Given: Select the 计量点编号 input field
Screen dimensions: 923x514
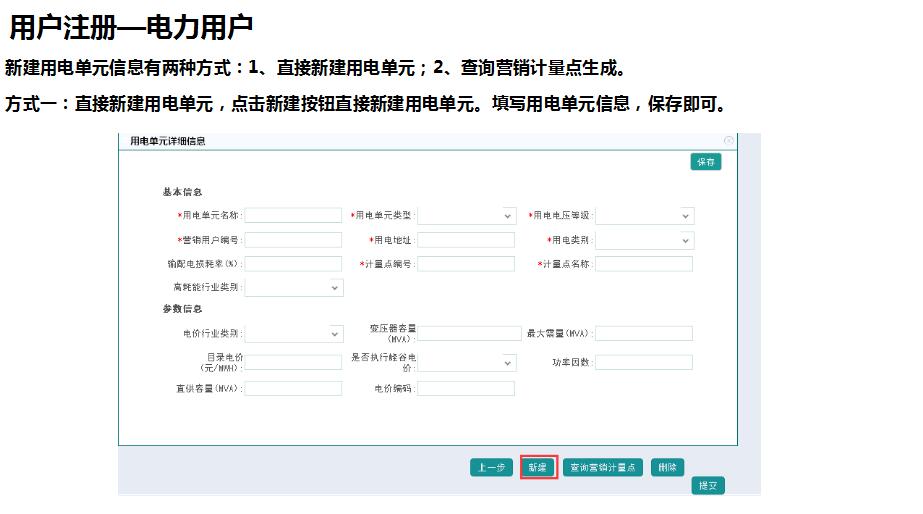Looking at the screenshot, I should coord(465,264).
